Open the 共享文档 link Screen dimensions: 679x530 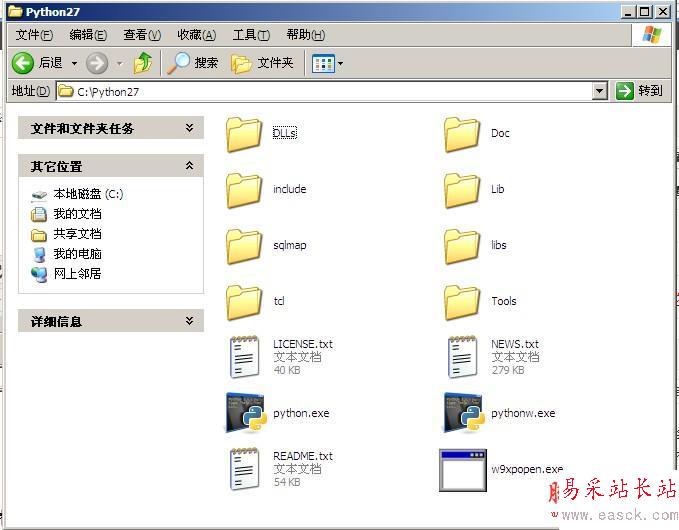[78, 234]
